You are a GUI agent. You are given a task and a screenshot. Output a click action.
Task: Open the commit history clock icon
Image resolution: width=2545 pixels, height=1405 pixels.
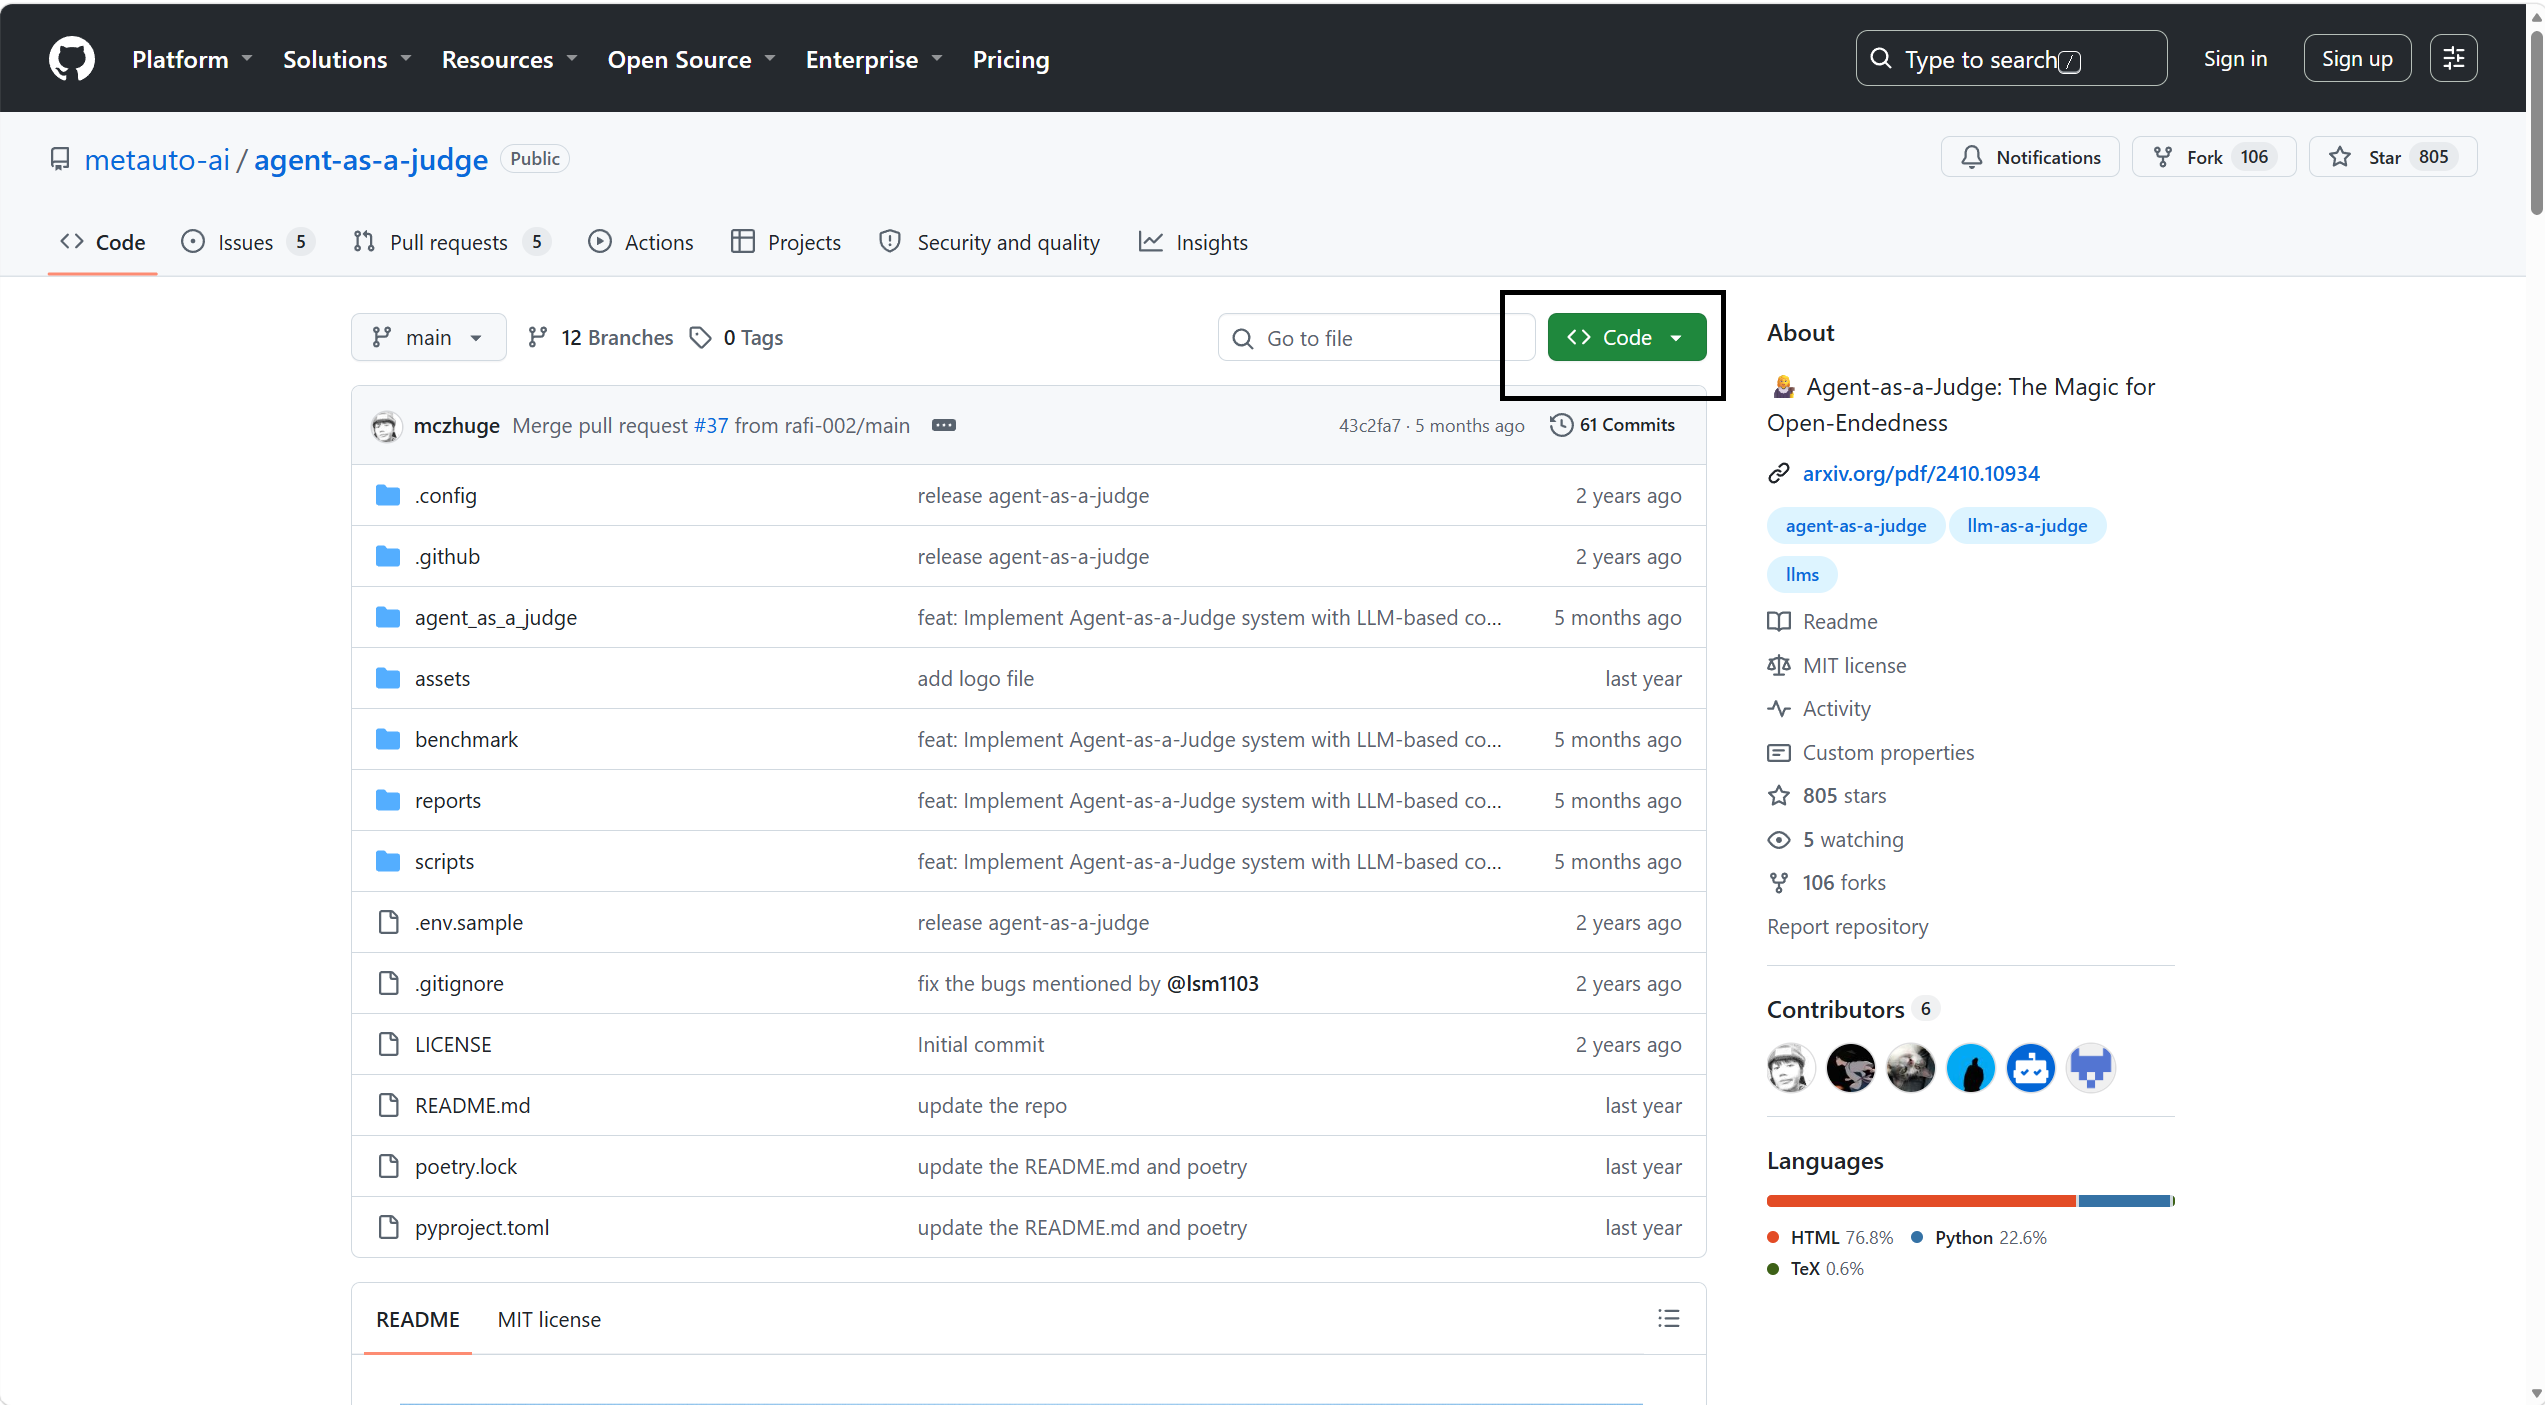point(1561,425)
